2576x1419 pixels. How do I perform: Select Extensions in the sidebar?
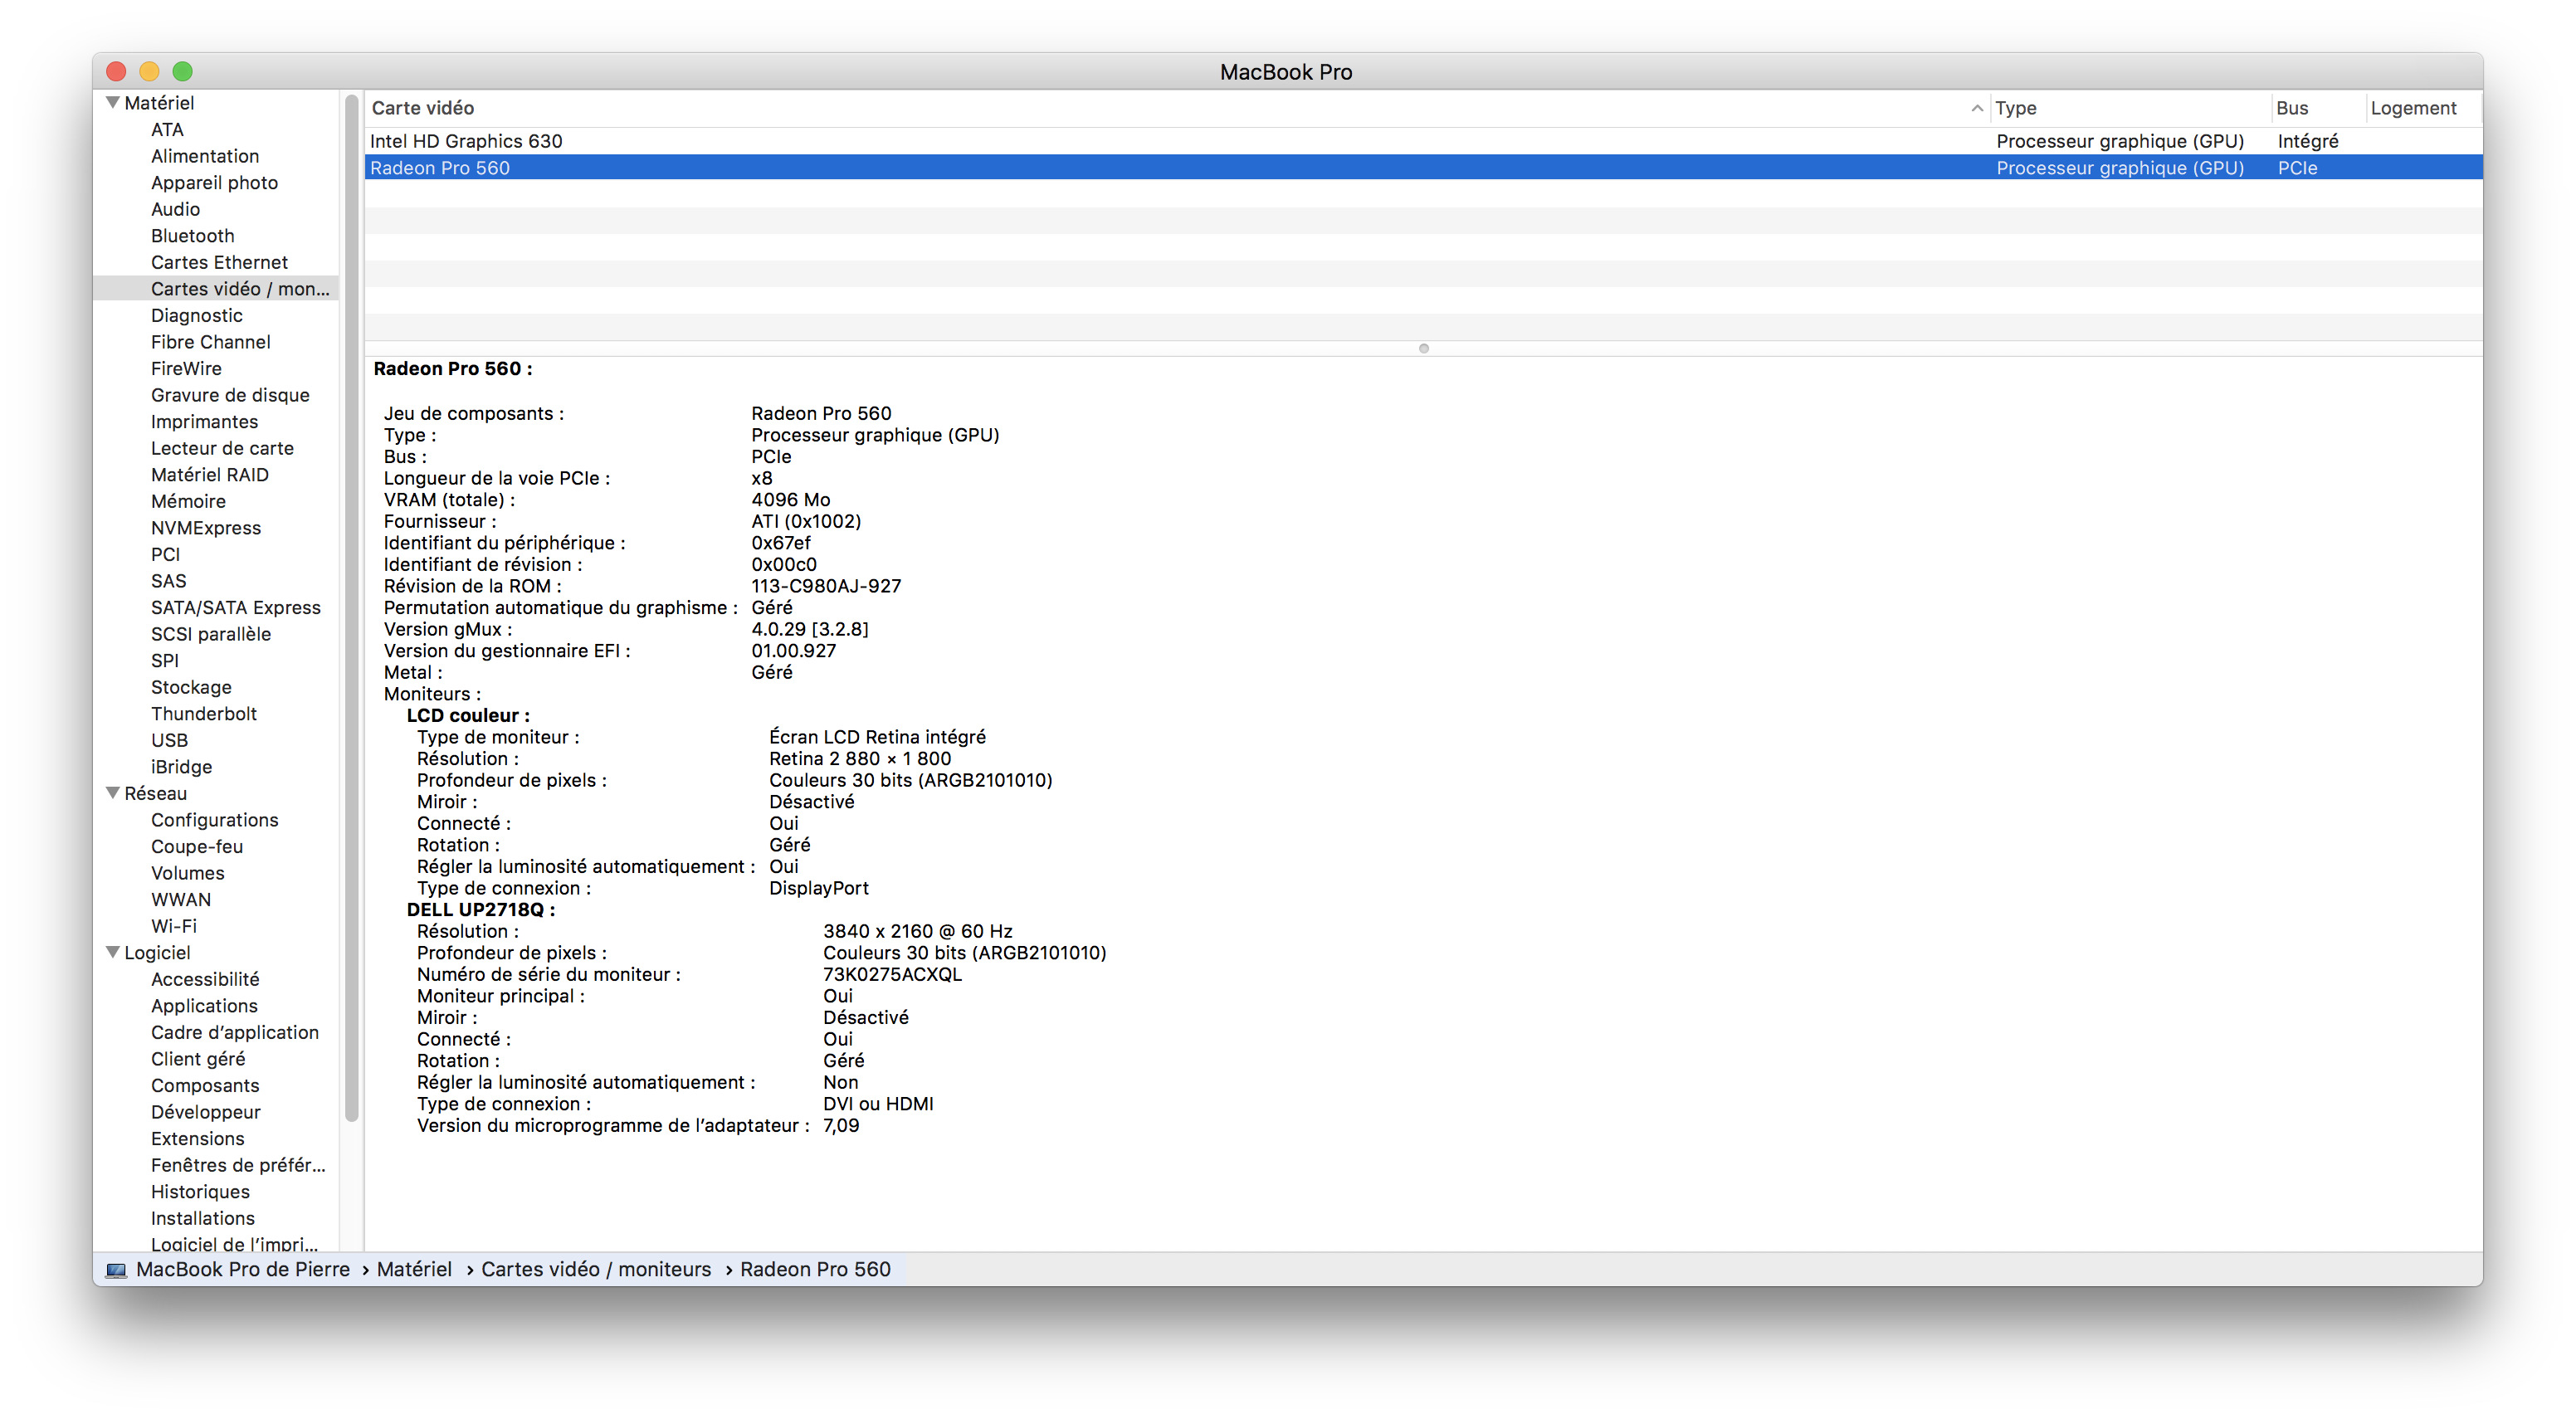pos(197,1138)
